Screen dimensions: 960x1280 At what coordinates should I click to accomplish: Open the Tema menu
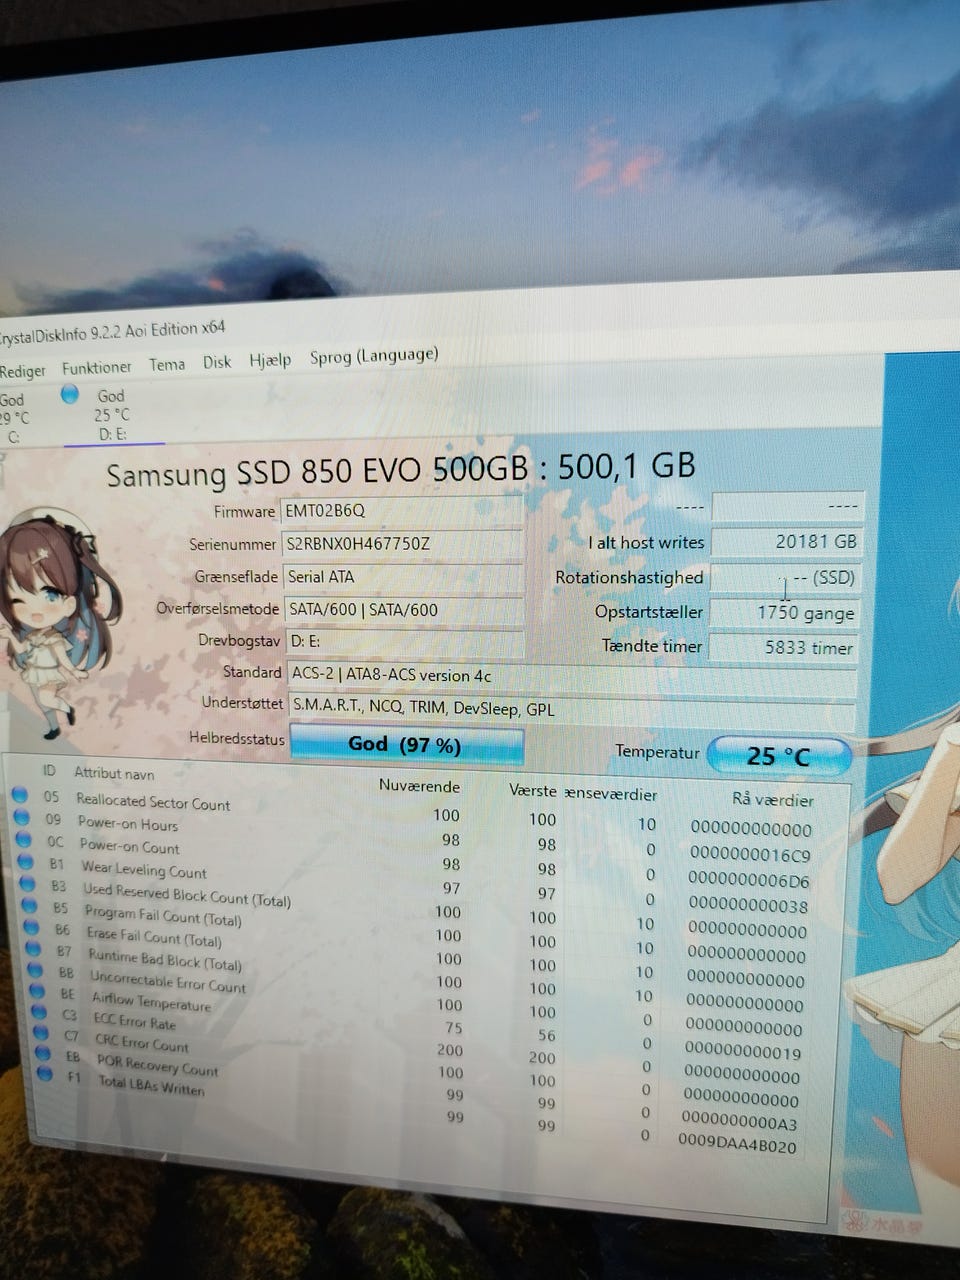(x=167, y=364)
